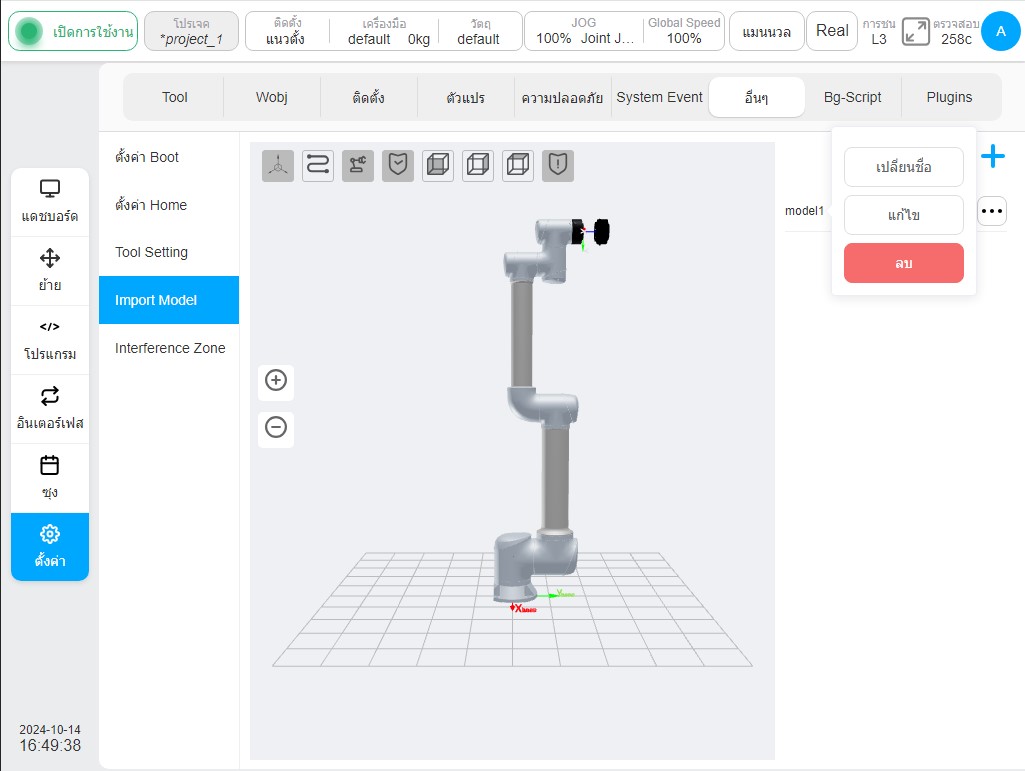
Task: Open the JOG and Global Speed panel
Action: (x=624, y=31)
